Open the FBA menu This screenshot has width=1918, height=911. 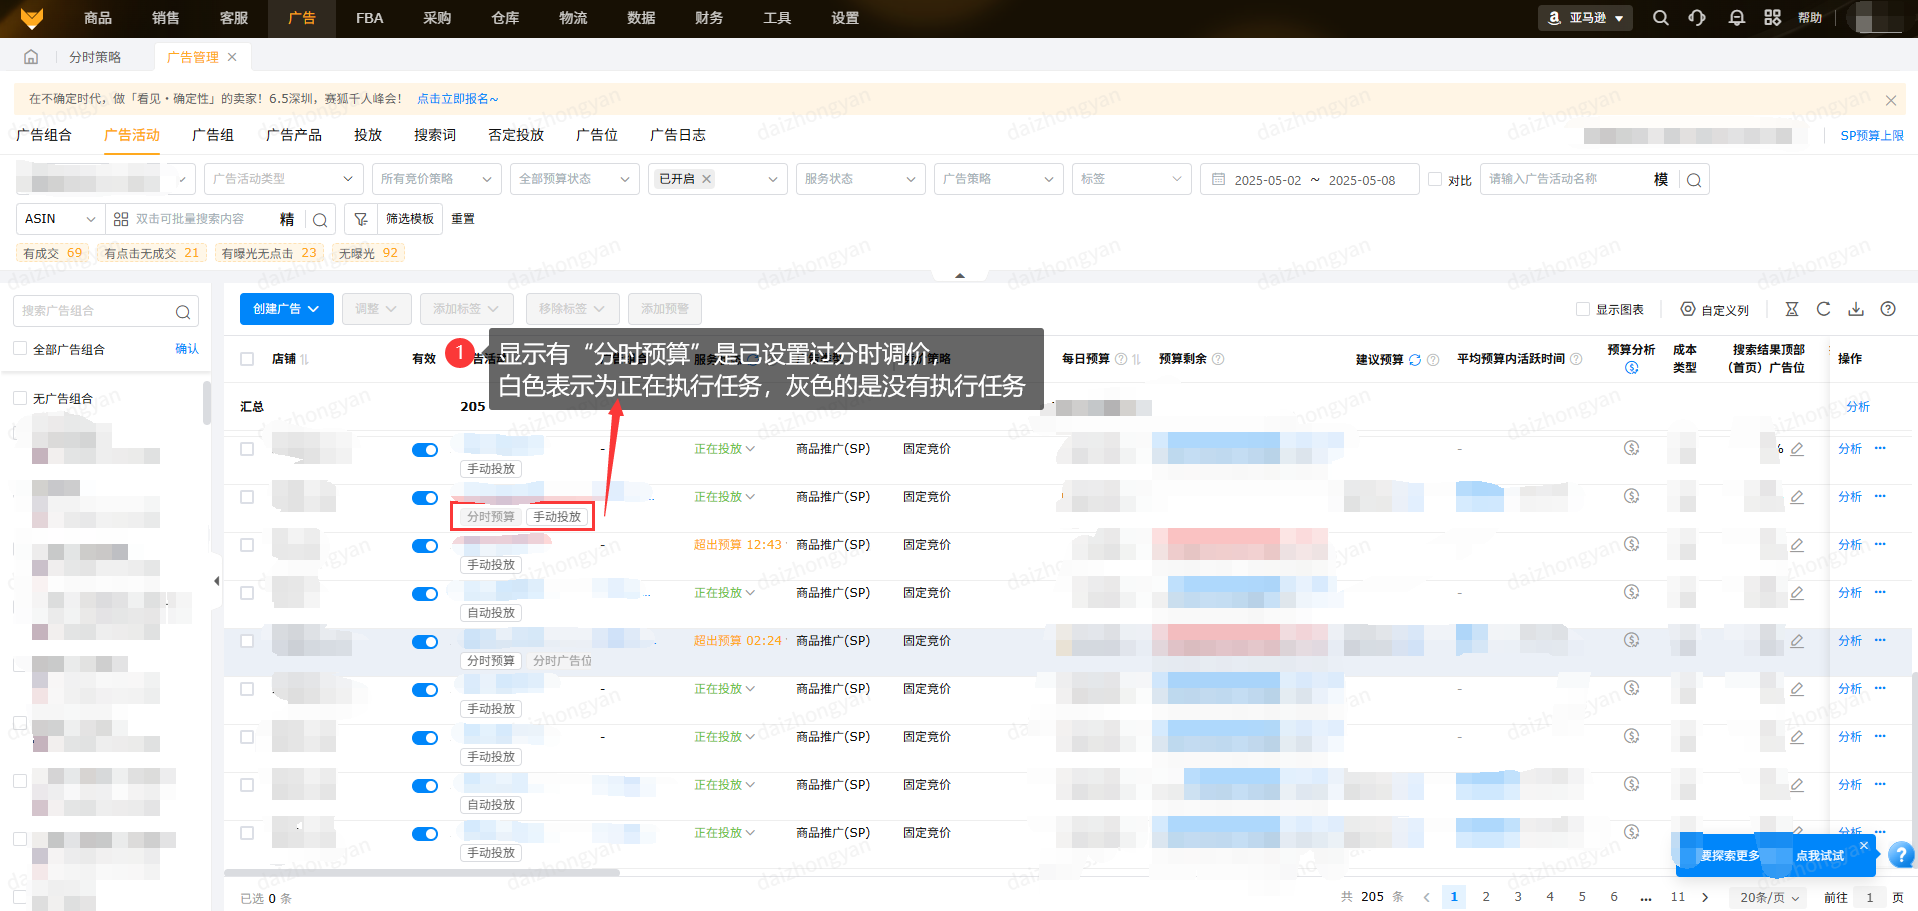click(369, 18)
